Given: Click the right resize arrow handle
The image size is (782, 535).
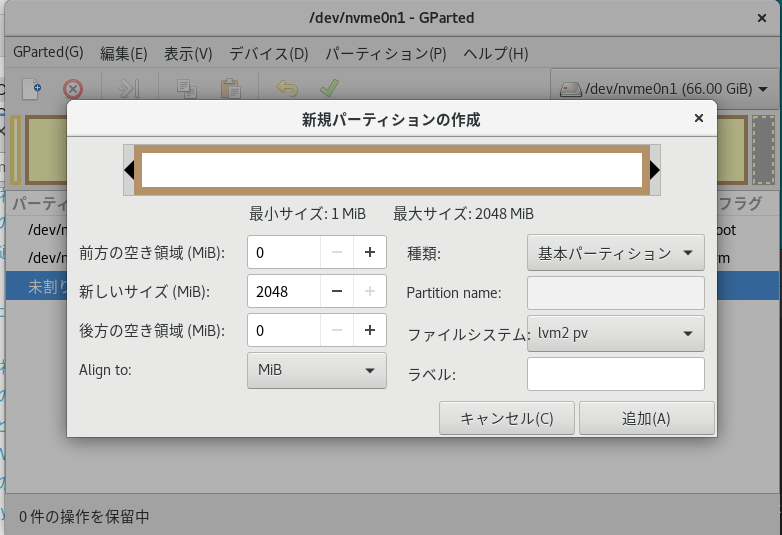Looking at the screenshot, I should tap(655, 170).
